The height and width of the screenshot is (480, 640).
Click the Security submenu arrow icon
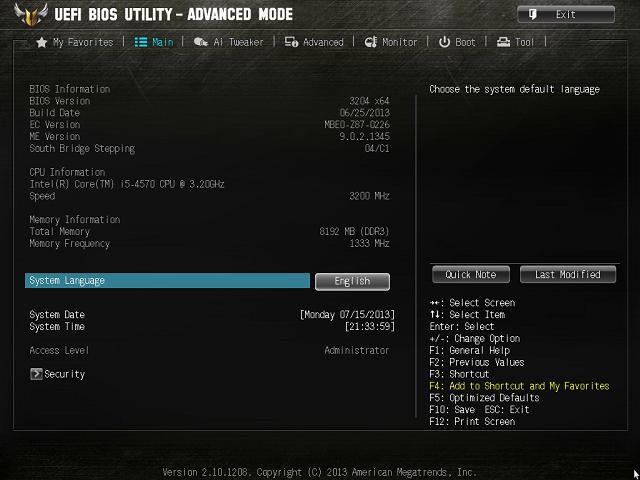36,374
